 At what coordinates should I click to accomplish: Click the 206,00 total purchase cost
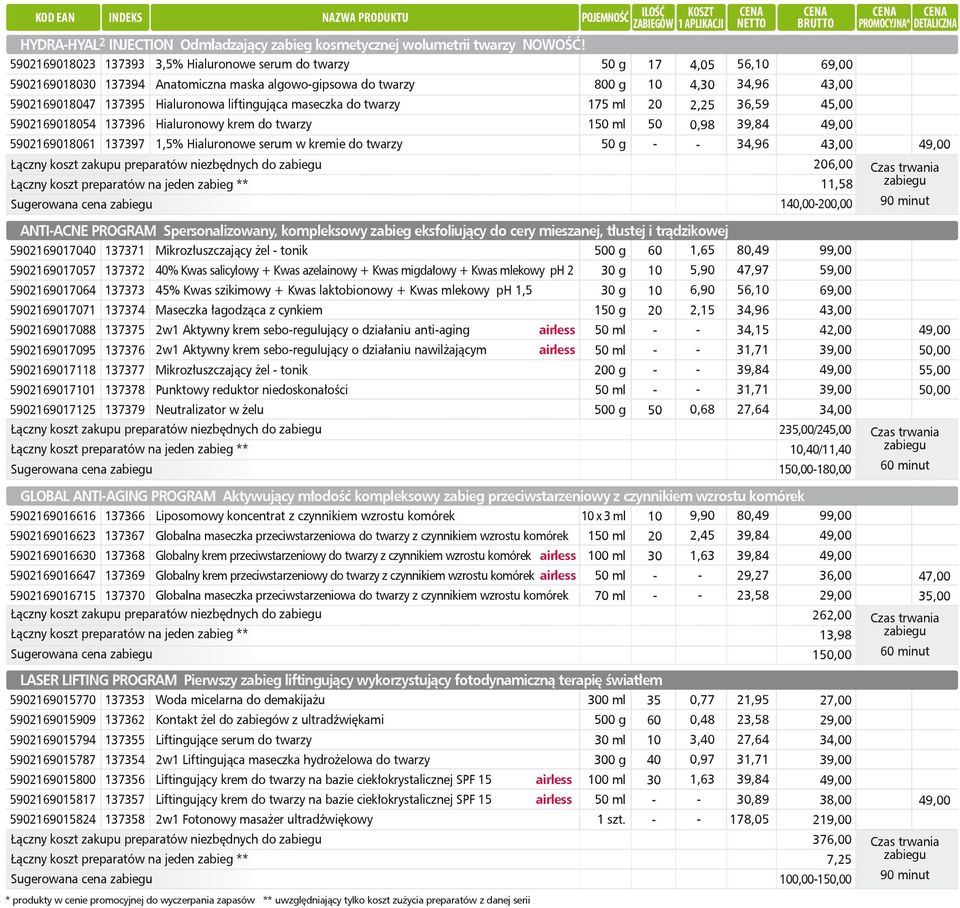(x=833, y=164)
